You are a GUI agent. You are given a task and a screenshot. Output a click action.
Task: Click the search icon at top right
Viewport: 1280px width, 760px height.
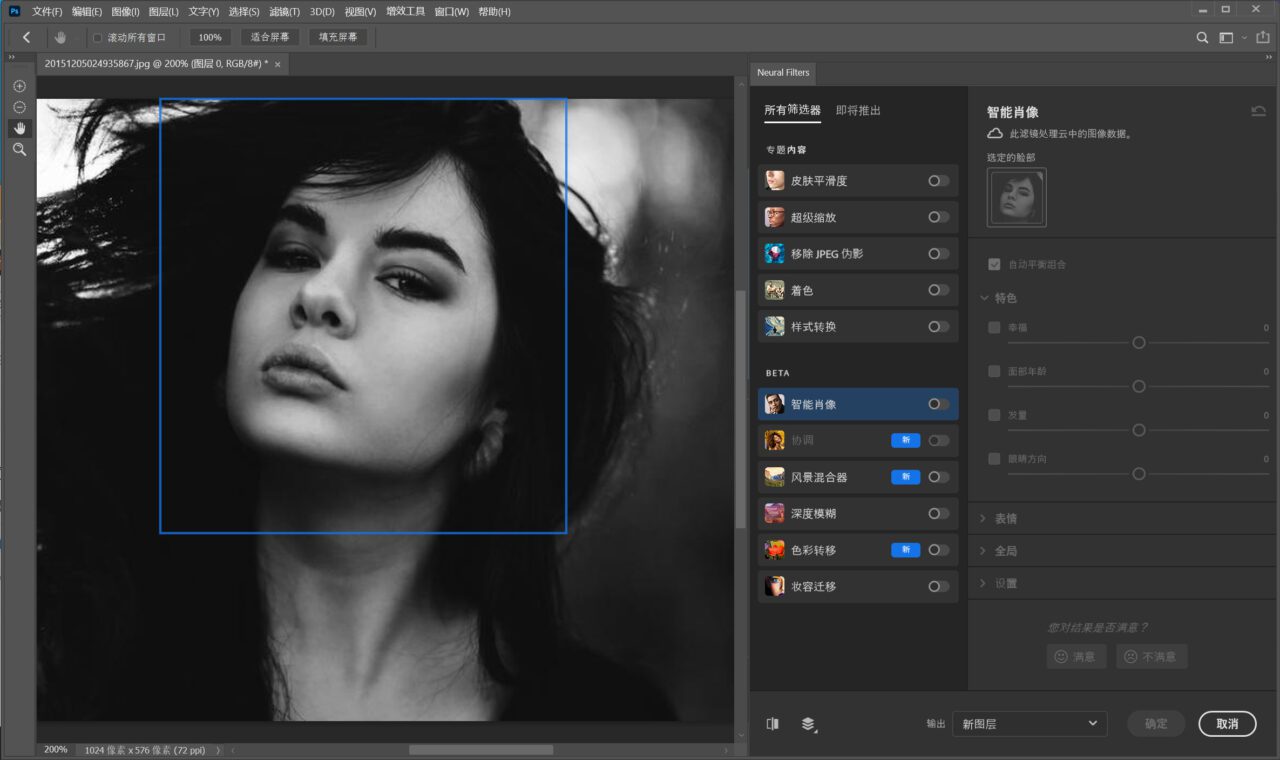(1203, 37)
